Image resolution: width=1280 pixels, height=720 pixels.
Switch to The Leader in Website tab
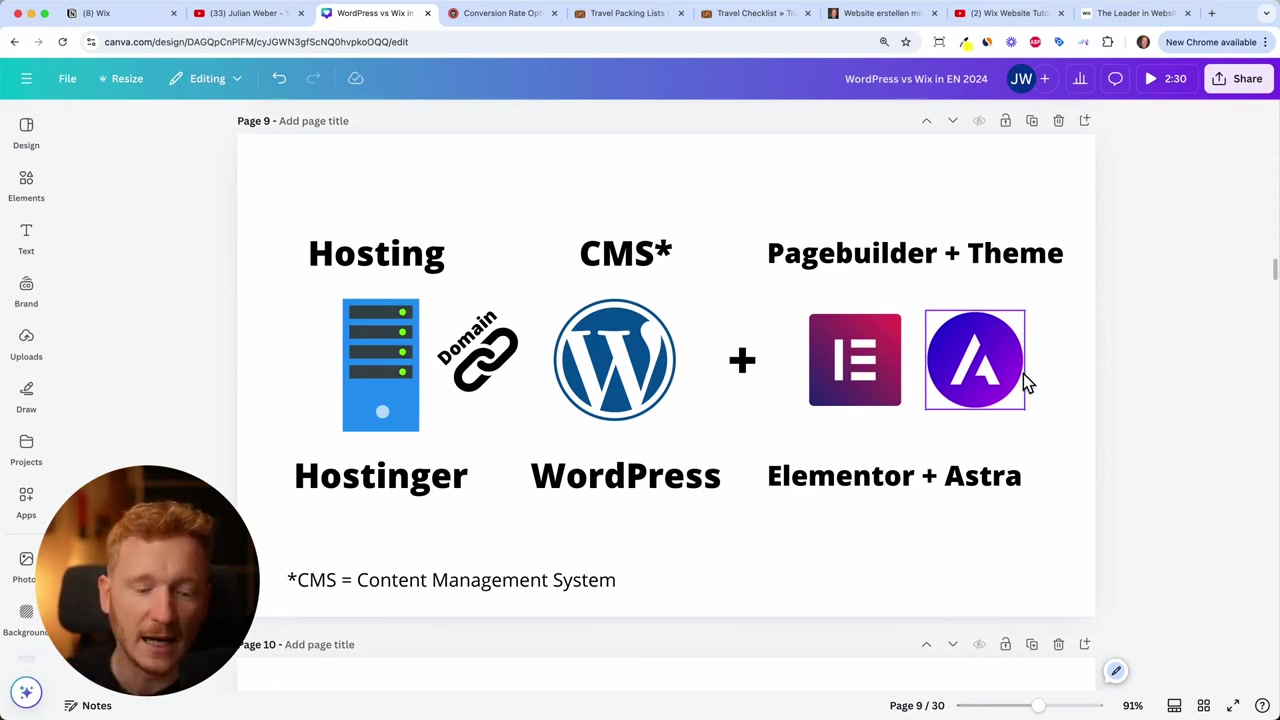point(1135,13)
